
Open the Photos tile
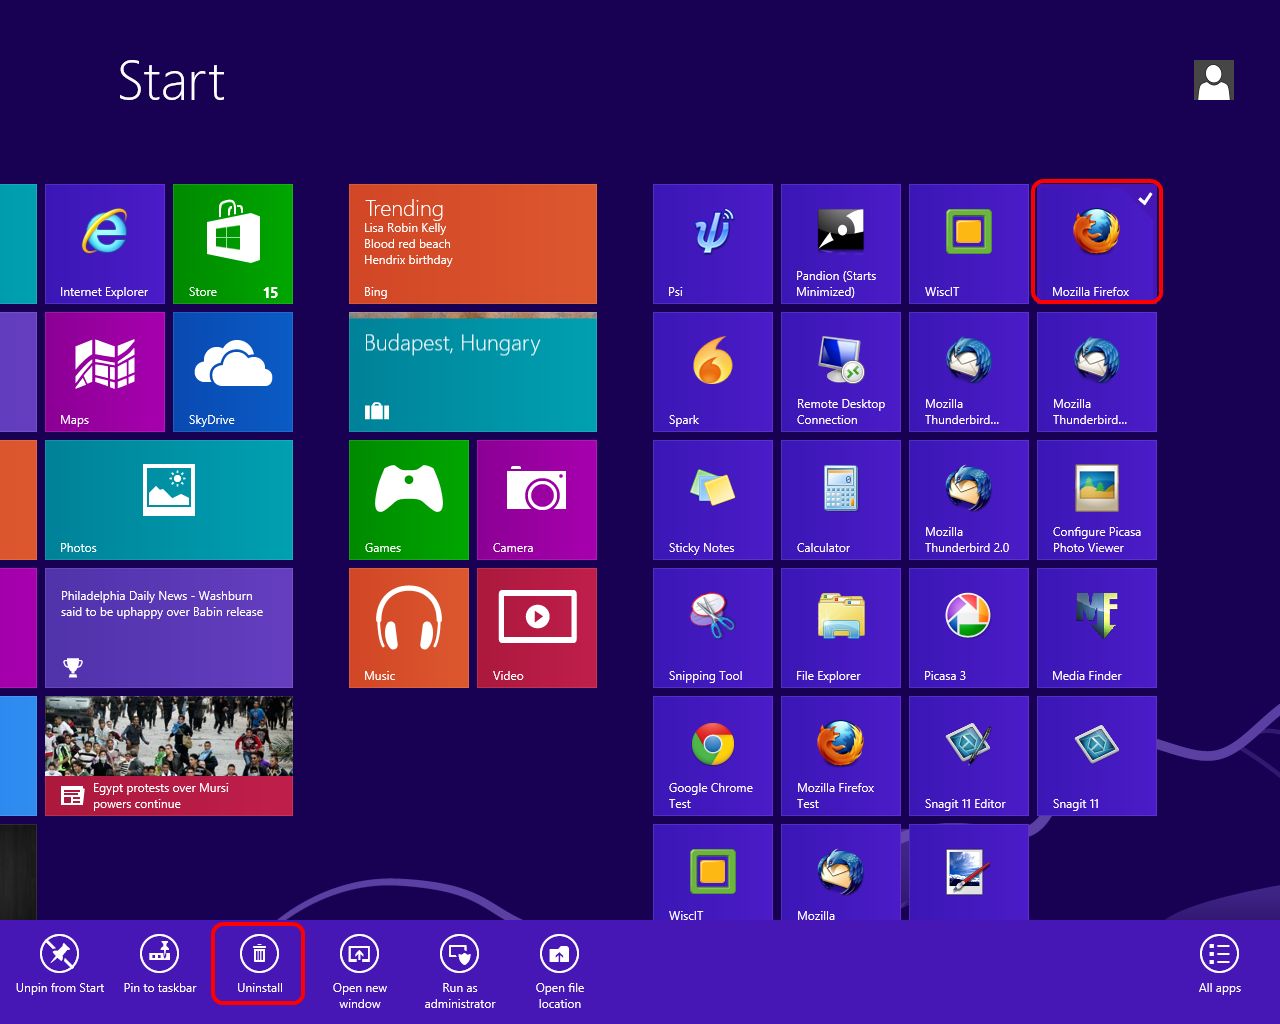(x=169, y=500)
